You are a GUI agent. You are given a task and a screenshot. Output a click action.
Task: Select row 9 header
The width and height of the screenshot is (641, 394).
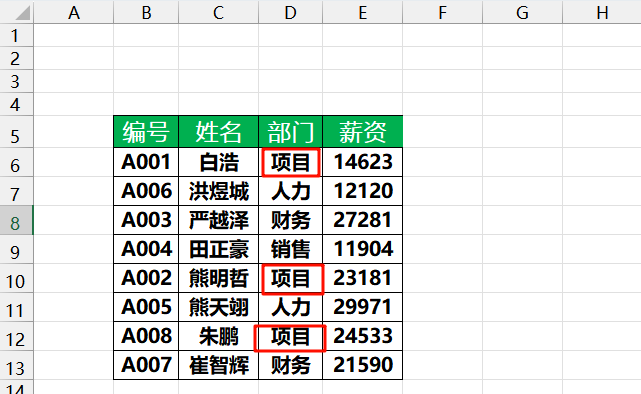click(16, 249)
